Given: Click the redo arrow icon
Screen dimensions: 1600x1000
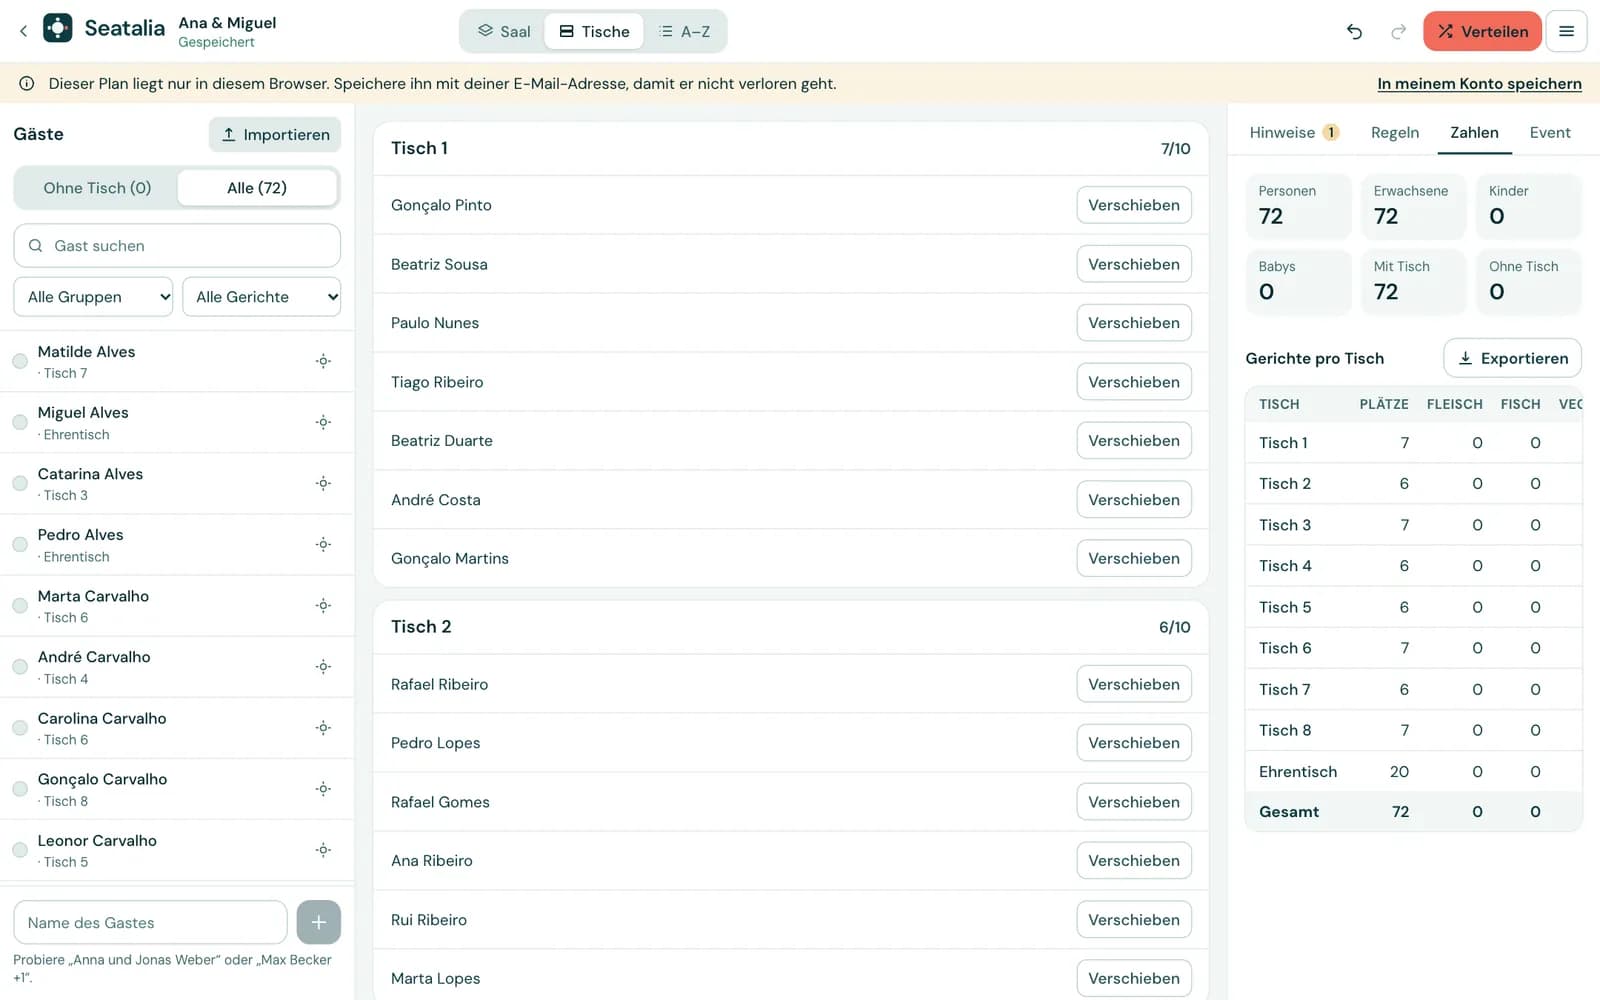Looking at the screenshot, I should (x=1398, y=31).
